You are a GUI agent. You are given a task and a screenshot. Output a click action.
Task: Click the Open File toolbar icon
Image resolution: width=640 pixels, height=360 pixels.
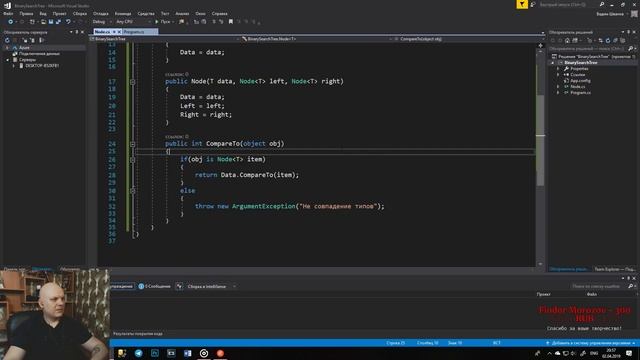43,22
